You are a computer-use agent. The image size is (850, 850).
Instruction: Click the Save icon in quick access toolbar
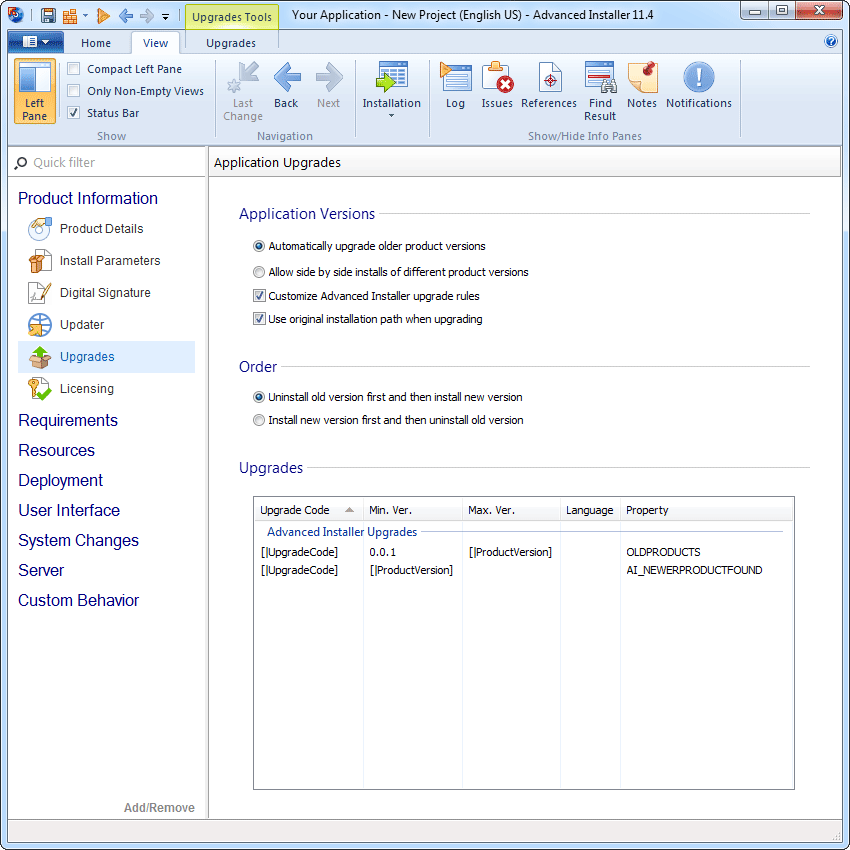48,15
